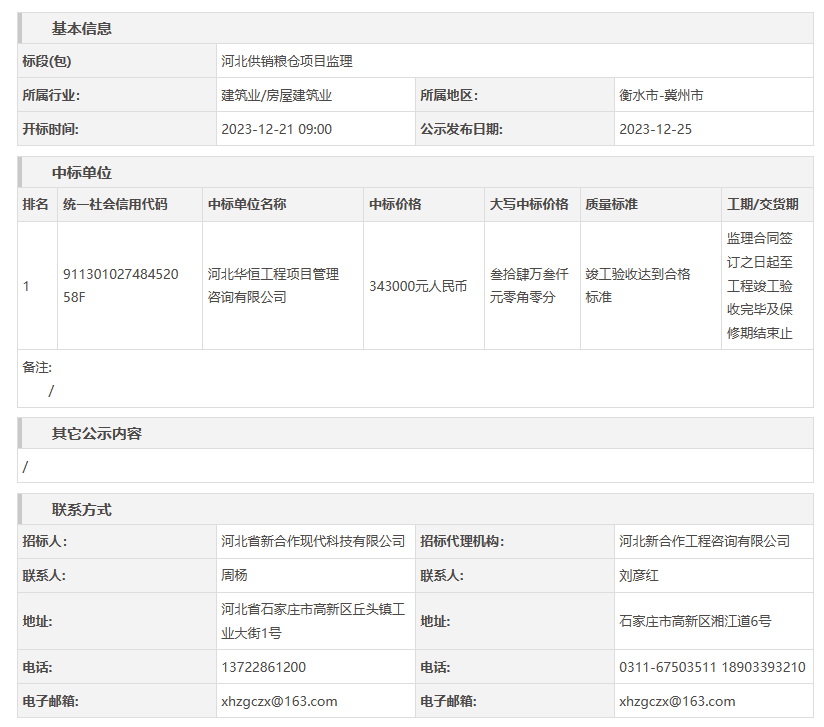Click the 排名 column header
Image resolution: width=824 pixels, height=727 pixels.
tap(35, 204)
